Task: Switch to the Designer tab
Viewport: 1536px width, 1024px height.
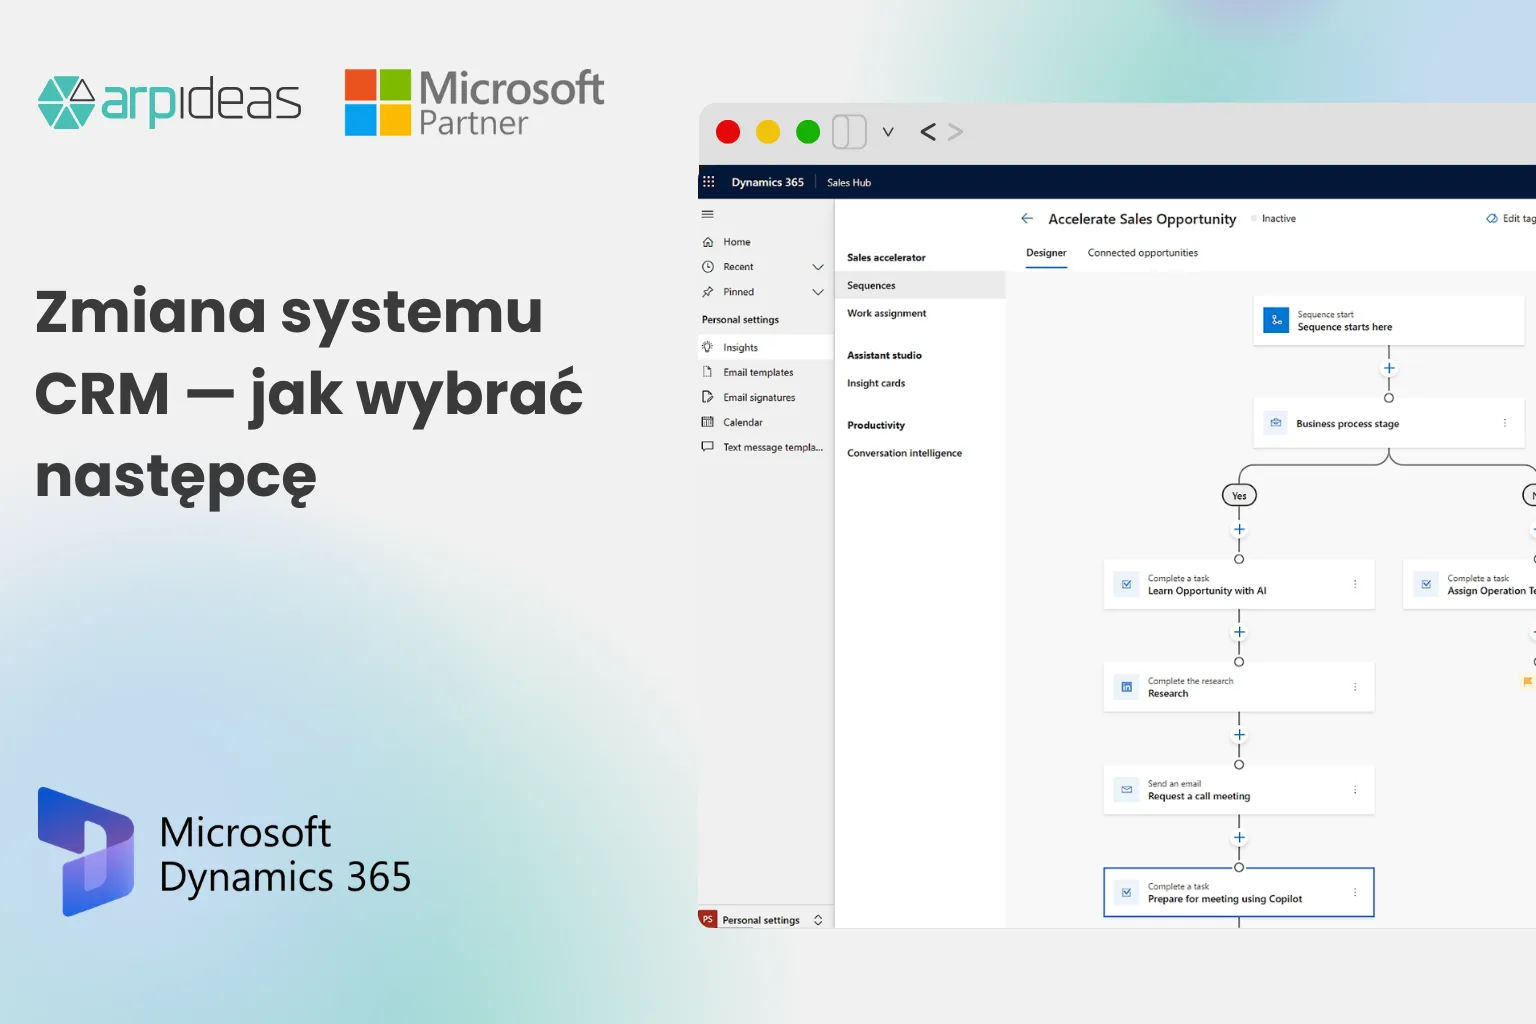Action: pyautogui.click(x=1046, y=253)
